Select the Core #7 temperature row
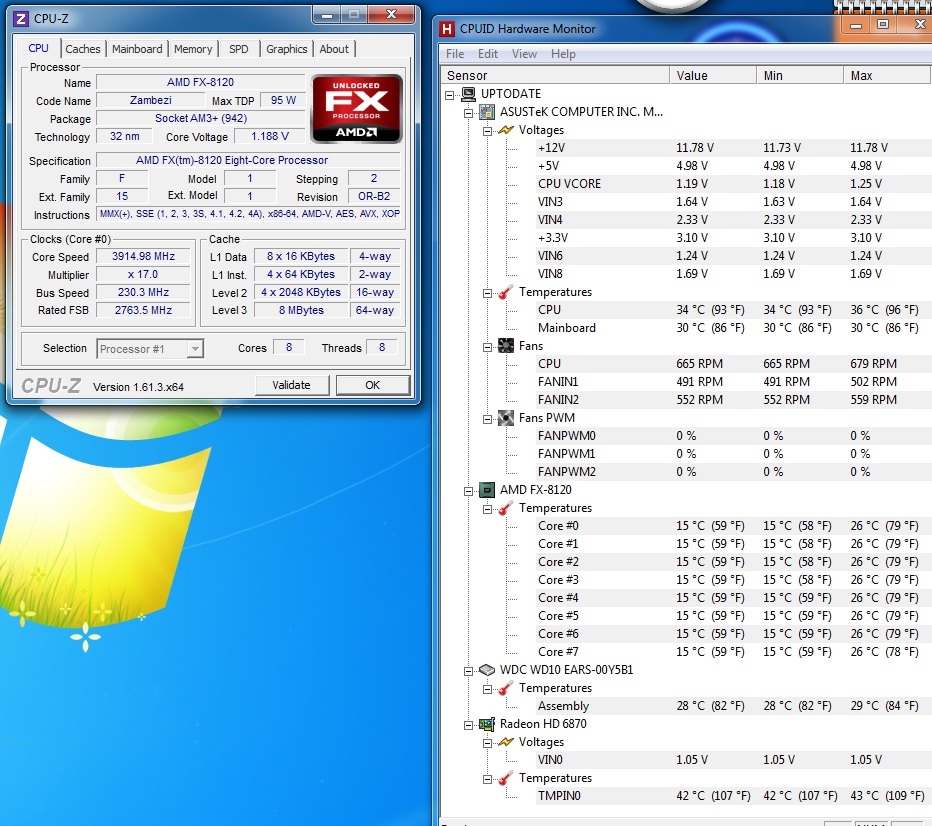Image resolution: width=932 pixels, height=826 pixels. click(x=733, y=652)
